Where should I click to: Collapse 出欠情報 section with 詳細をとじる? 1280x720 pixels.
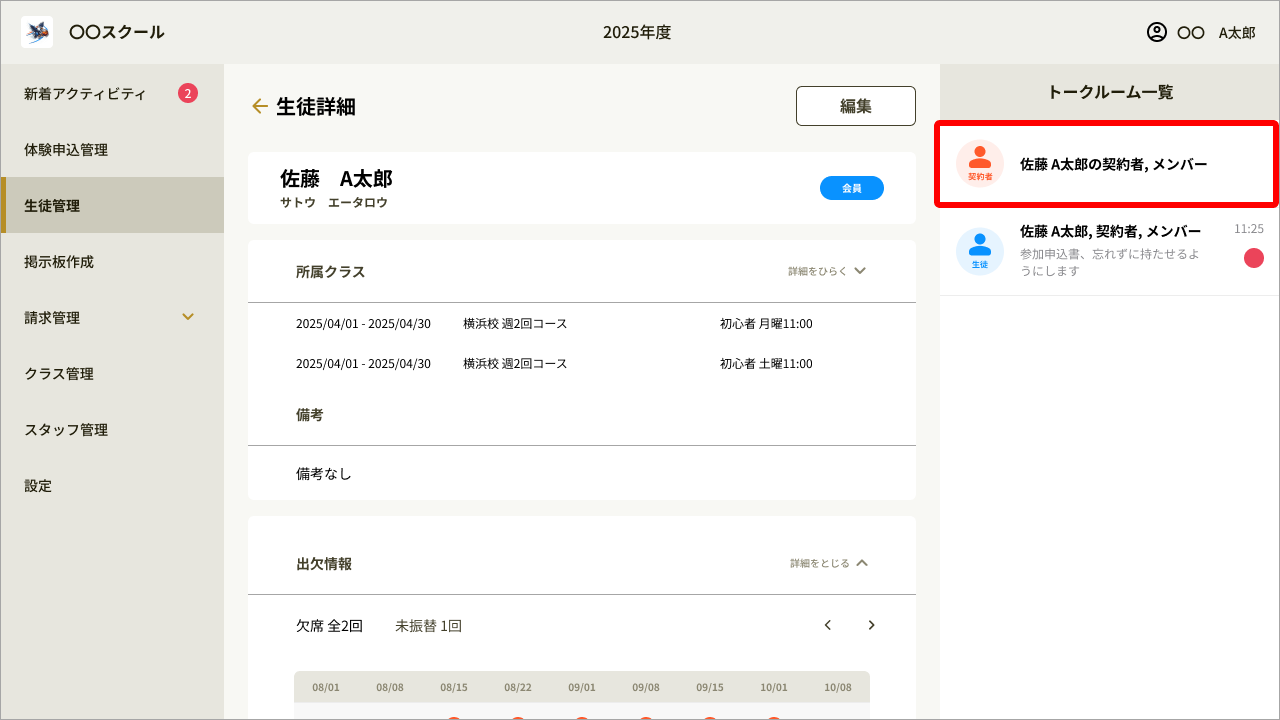(829, 563)
